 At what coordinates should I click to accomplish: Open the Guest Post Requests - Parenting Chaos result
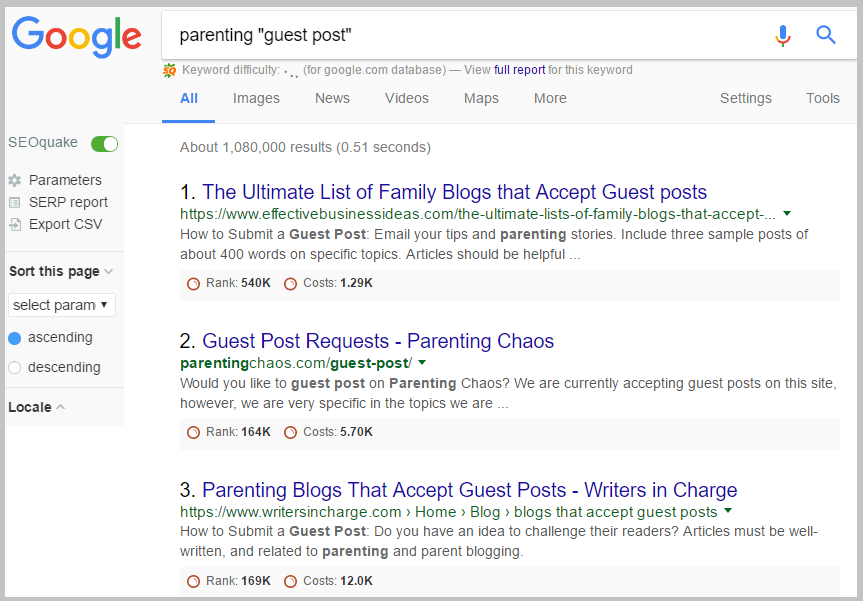(x=378, y=341)
